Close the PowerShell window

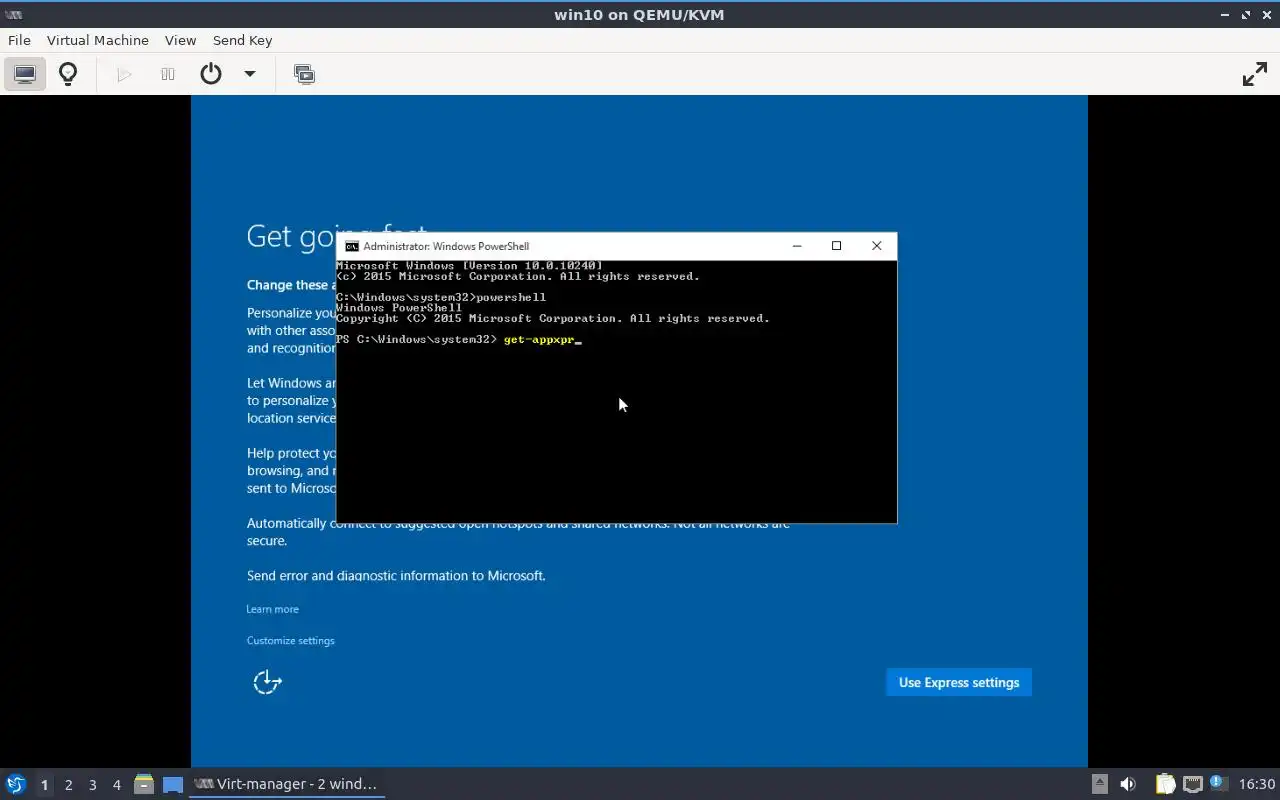point(877,246)
